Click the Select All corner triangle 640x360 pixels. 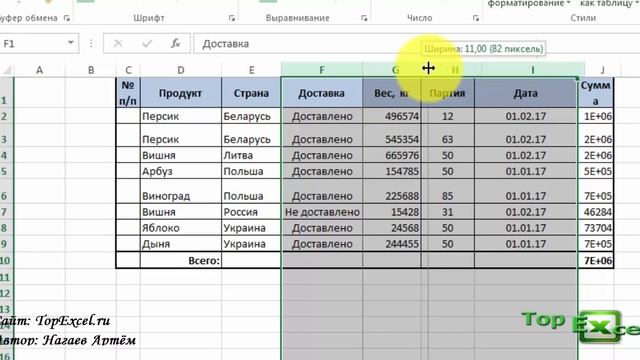coord(7,70)
